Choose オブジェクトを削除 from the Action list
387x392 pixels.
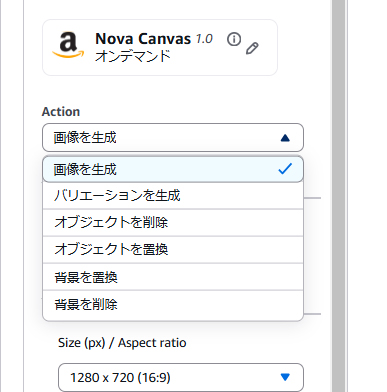[173, 223]
